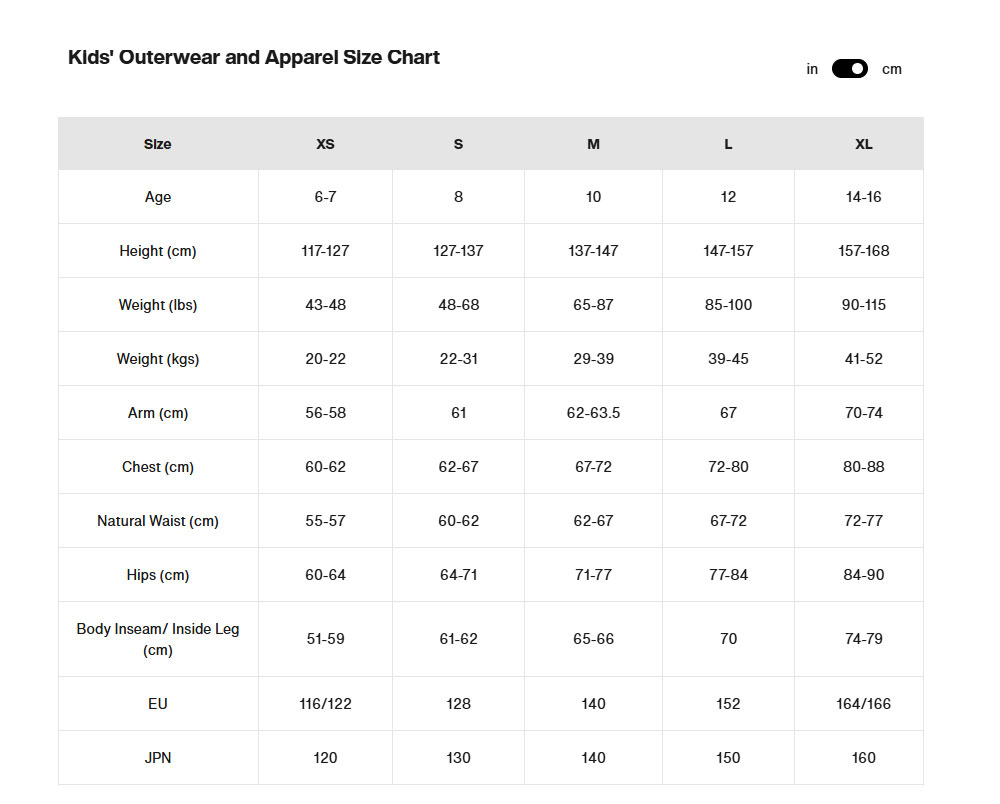1000x804 pixels.
Task: Click the 14-16 age cell
Action: click(863, 197)
